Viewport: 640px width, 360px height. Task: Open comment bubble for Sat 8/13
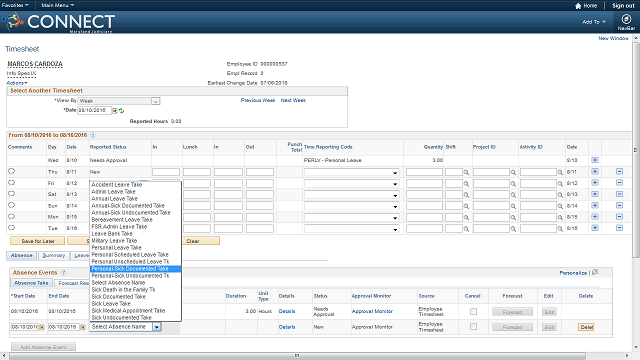pyautogui.click(x=11, y=194)
